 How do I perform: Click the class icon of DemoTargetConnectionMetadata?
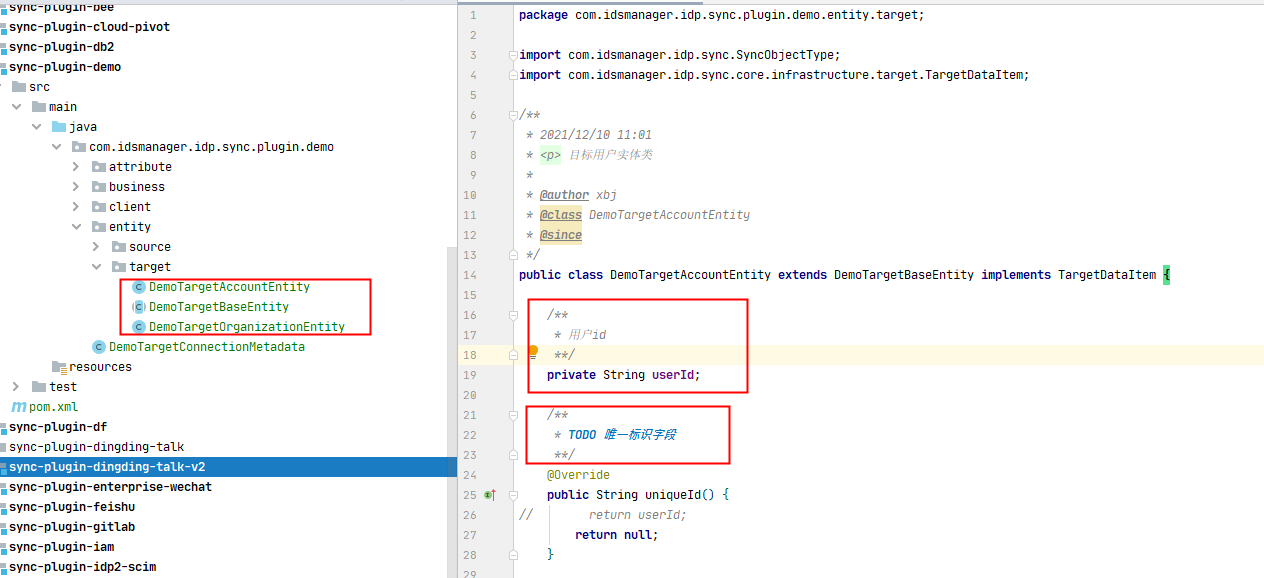tap(98, 347)
